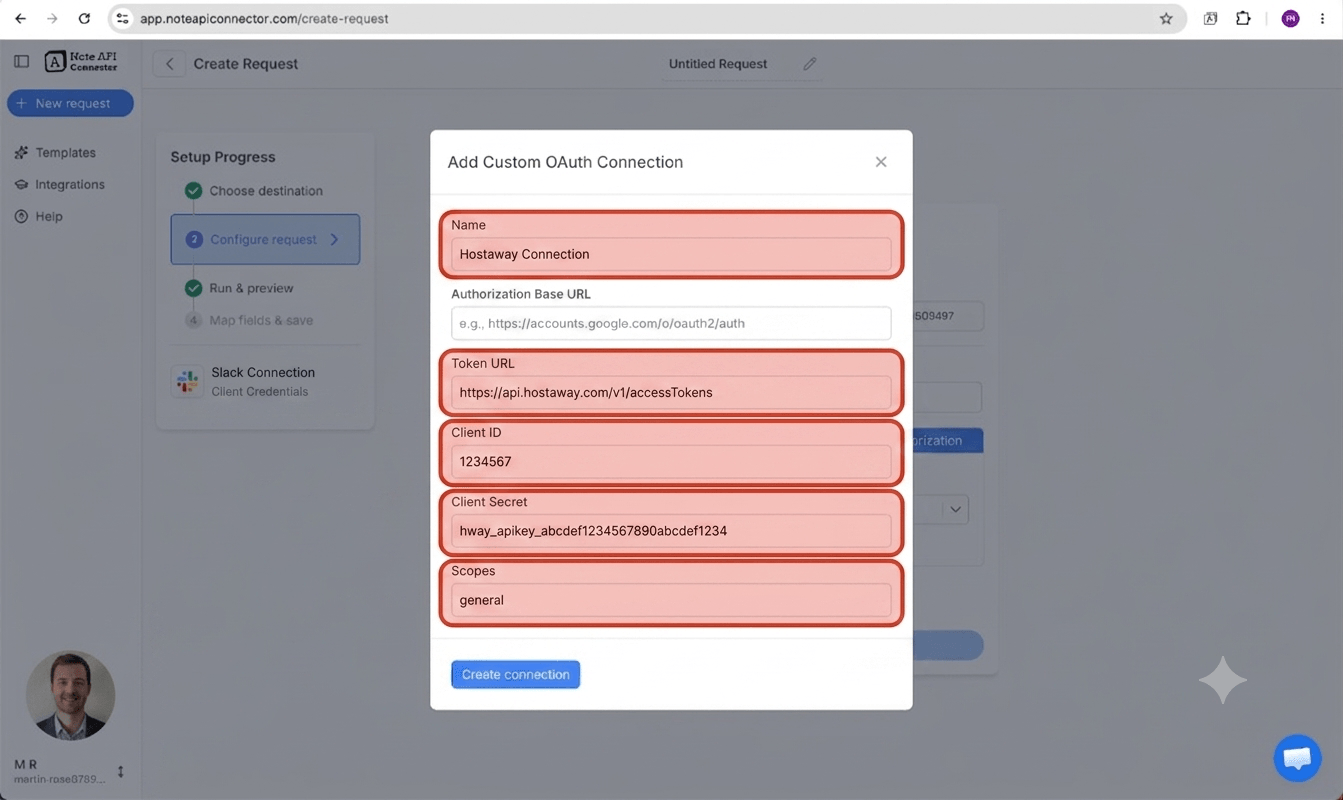This screenshot has height=800, width=1343.
Task: Click the back chevron beside Create Request
Action: pyautogui.click(x=170, y=64)
